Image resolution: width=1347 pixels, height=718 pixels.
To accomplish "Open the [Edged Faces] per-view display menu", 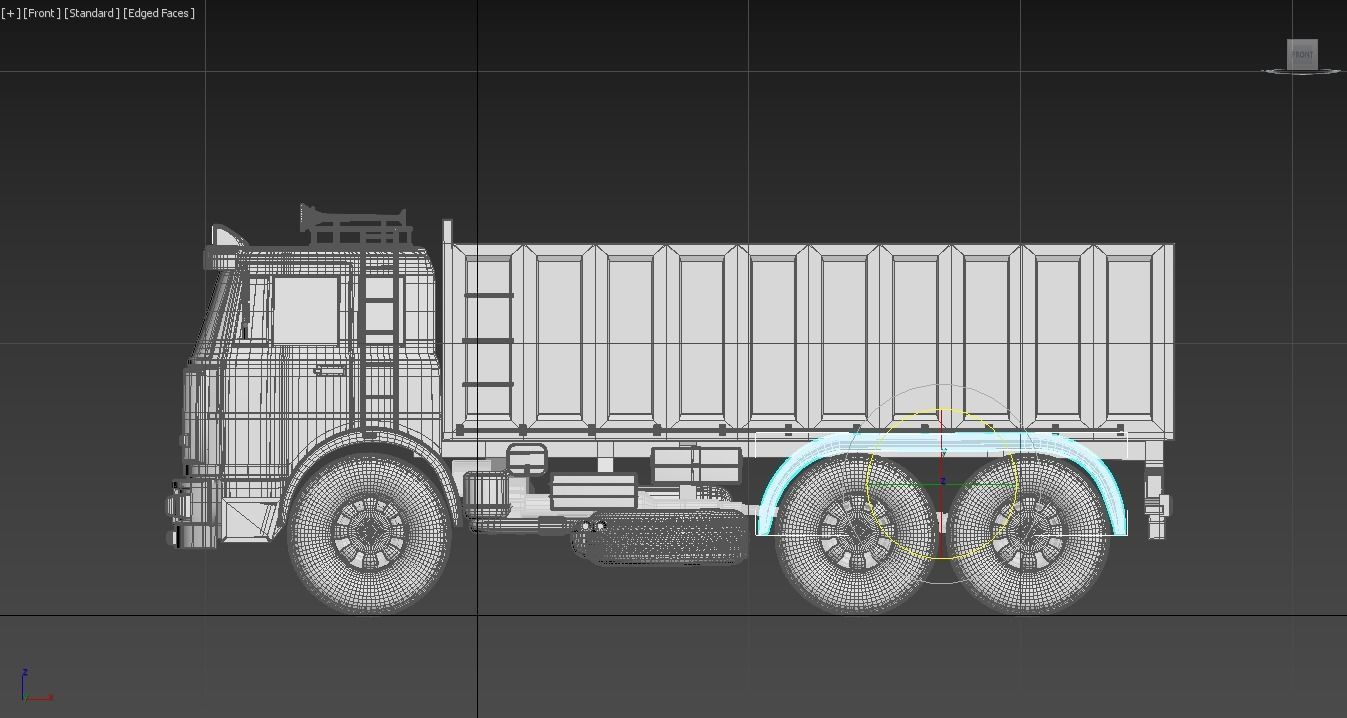I will [x=159, y=13].
